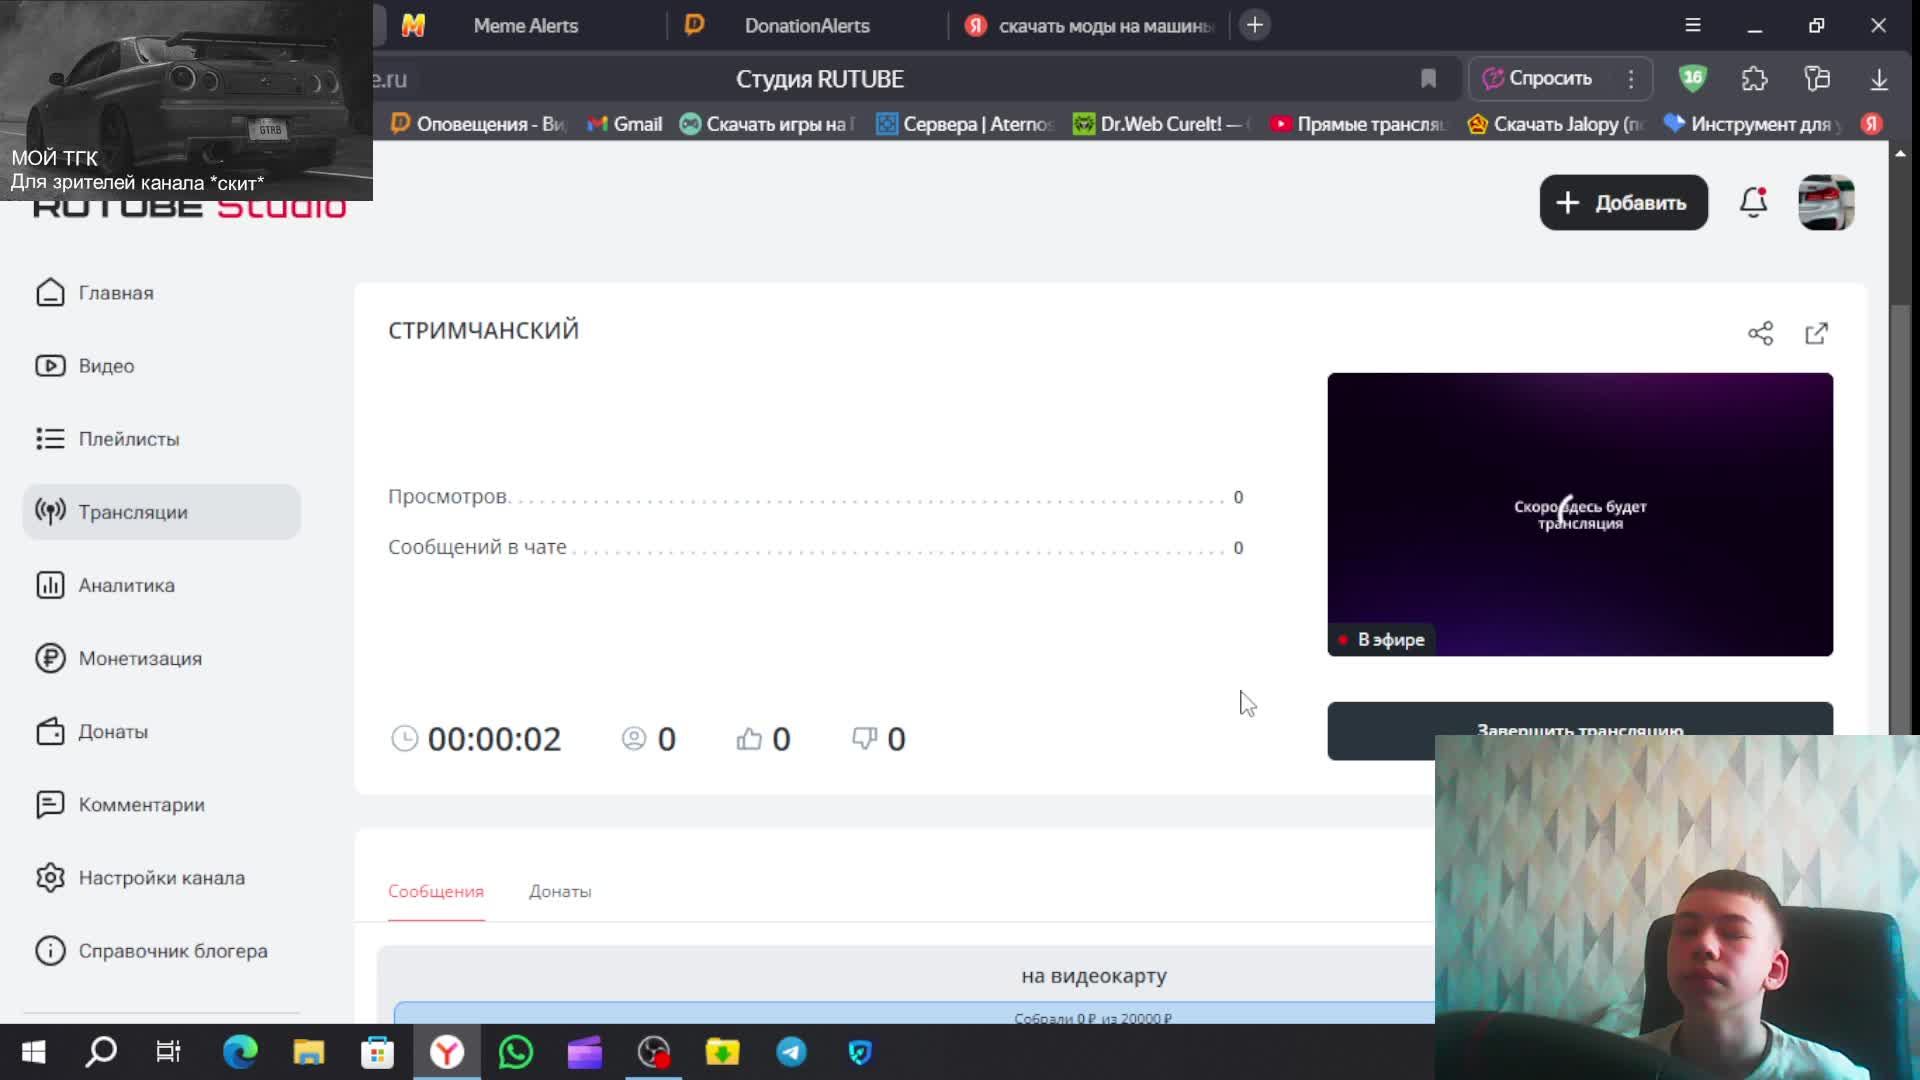
Task: Click the channel avatar in the header
Action: point(1825,203)
